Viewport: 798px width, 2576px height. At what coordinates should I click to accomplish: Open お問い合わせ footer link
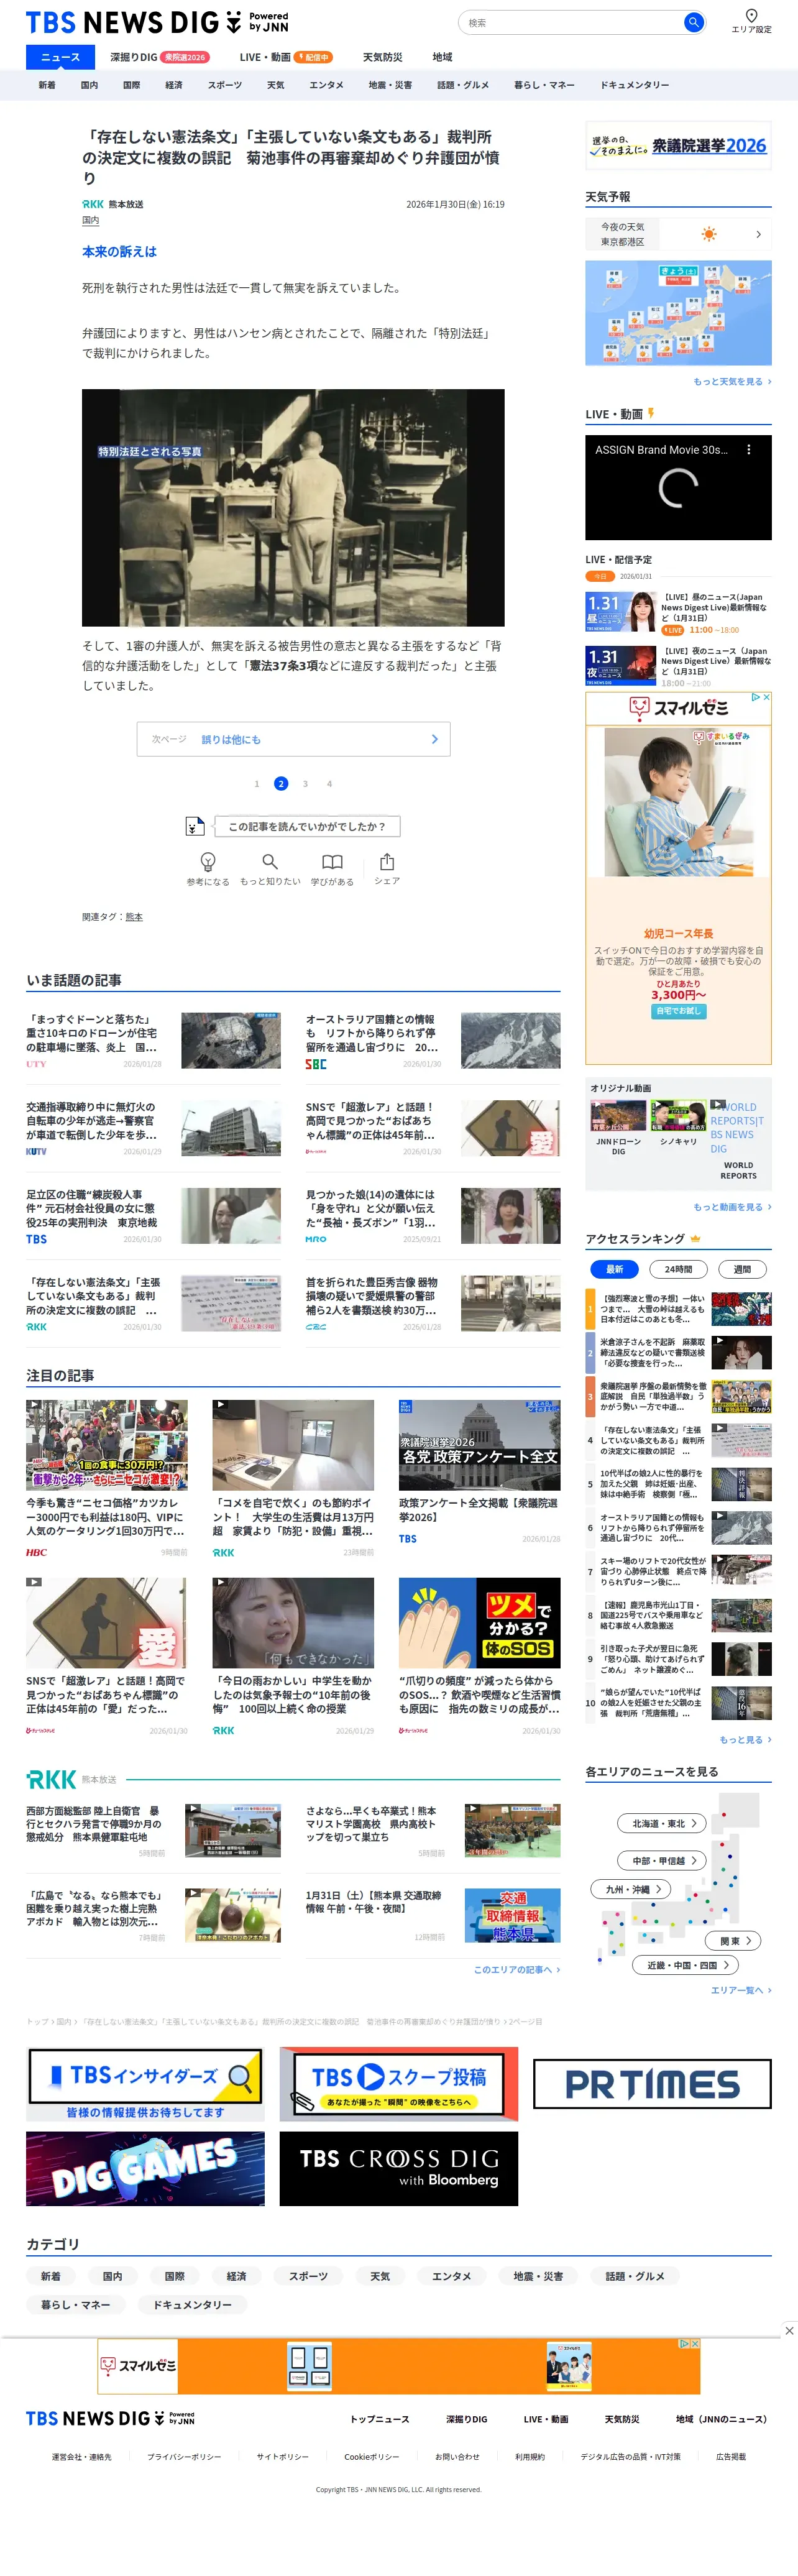(457, 2456)
